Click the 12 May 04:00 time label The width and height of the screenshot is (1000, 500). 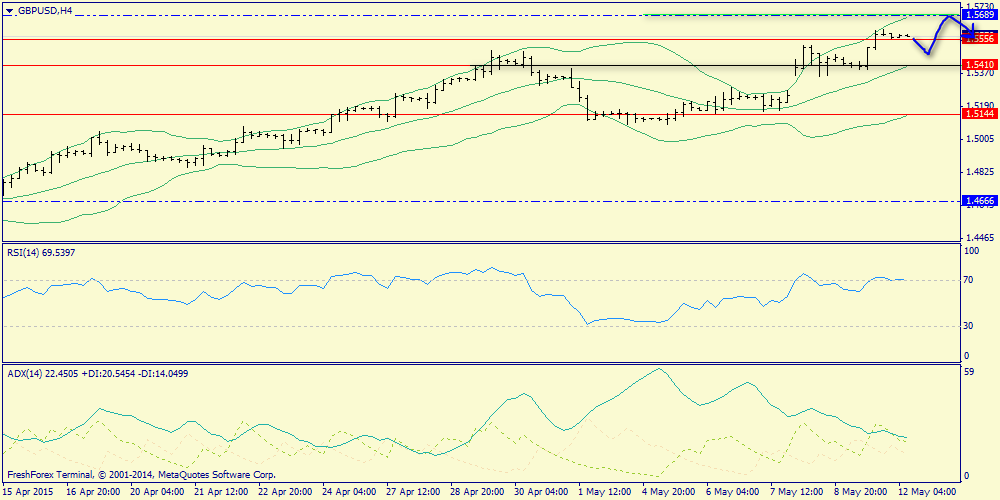coord(929,492)
